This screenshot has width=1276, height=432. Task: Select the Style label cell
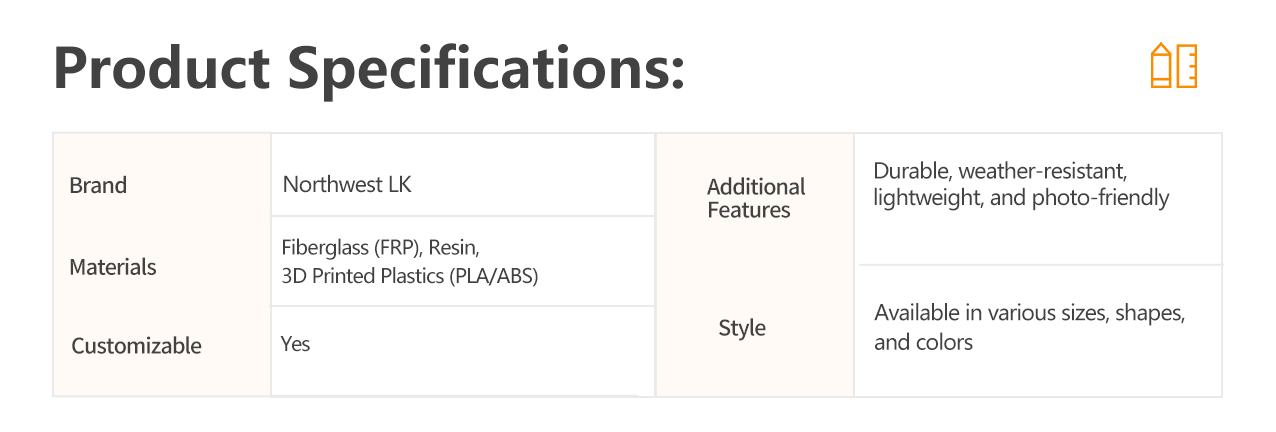(742, 329)
